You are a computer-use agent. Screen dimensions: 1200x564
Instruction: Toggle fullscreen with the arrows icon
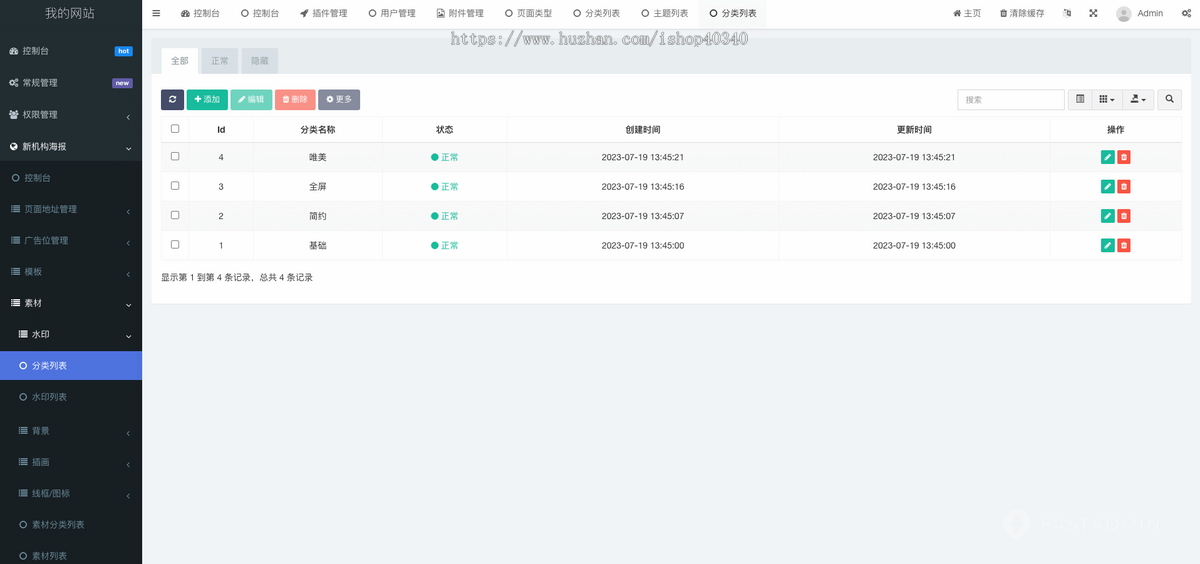point(1093,13)
